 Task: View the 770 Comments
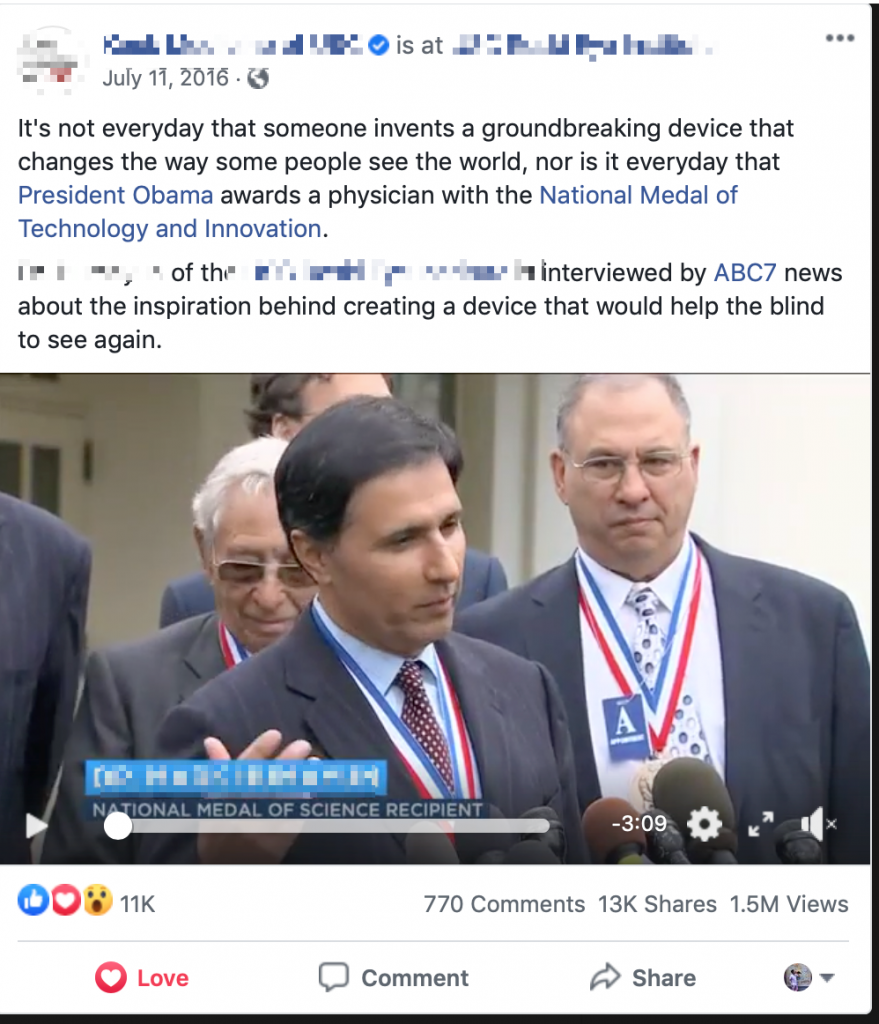point(504,904)
